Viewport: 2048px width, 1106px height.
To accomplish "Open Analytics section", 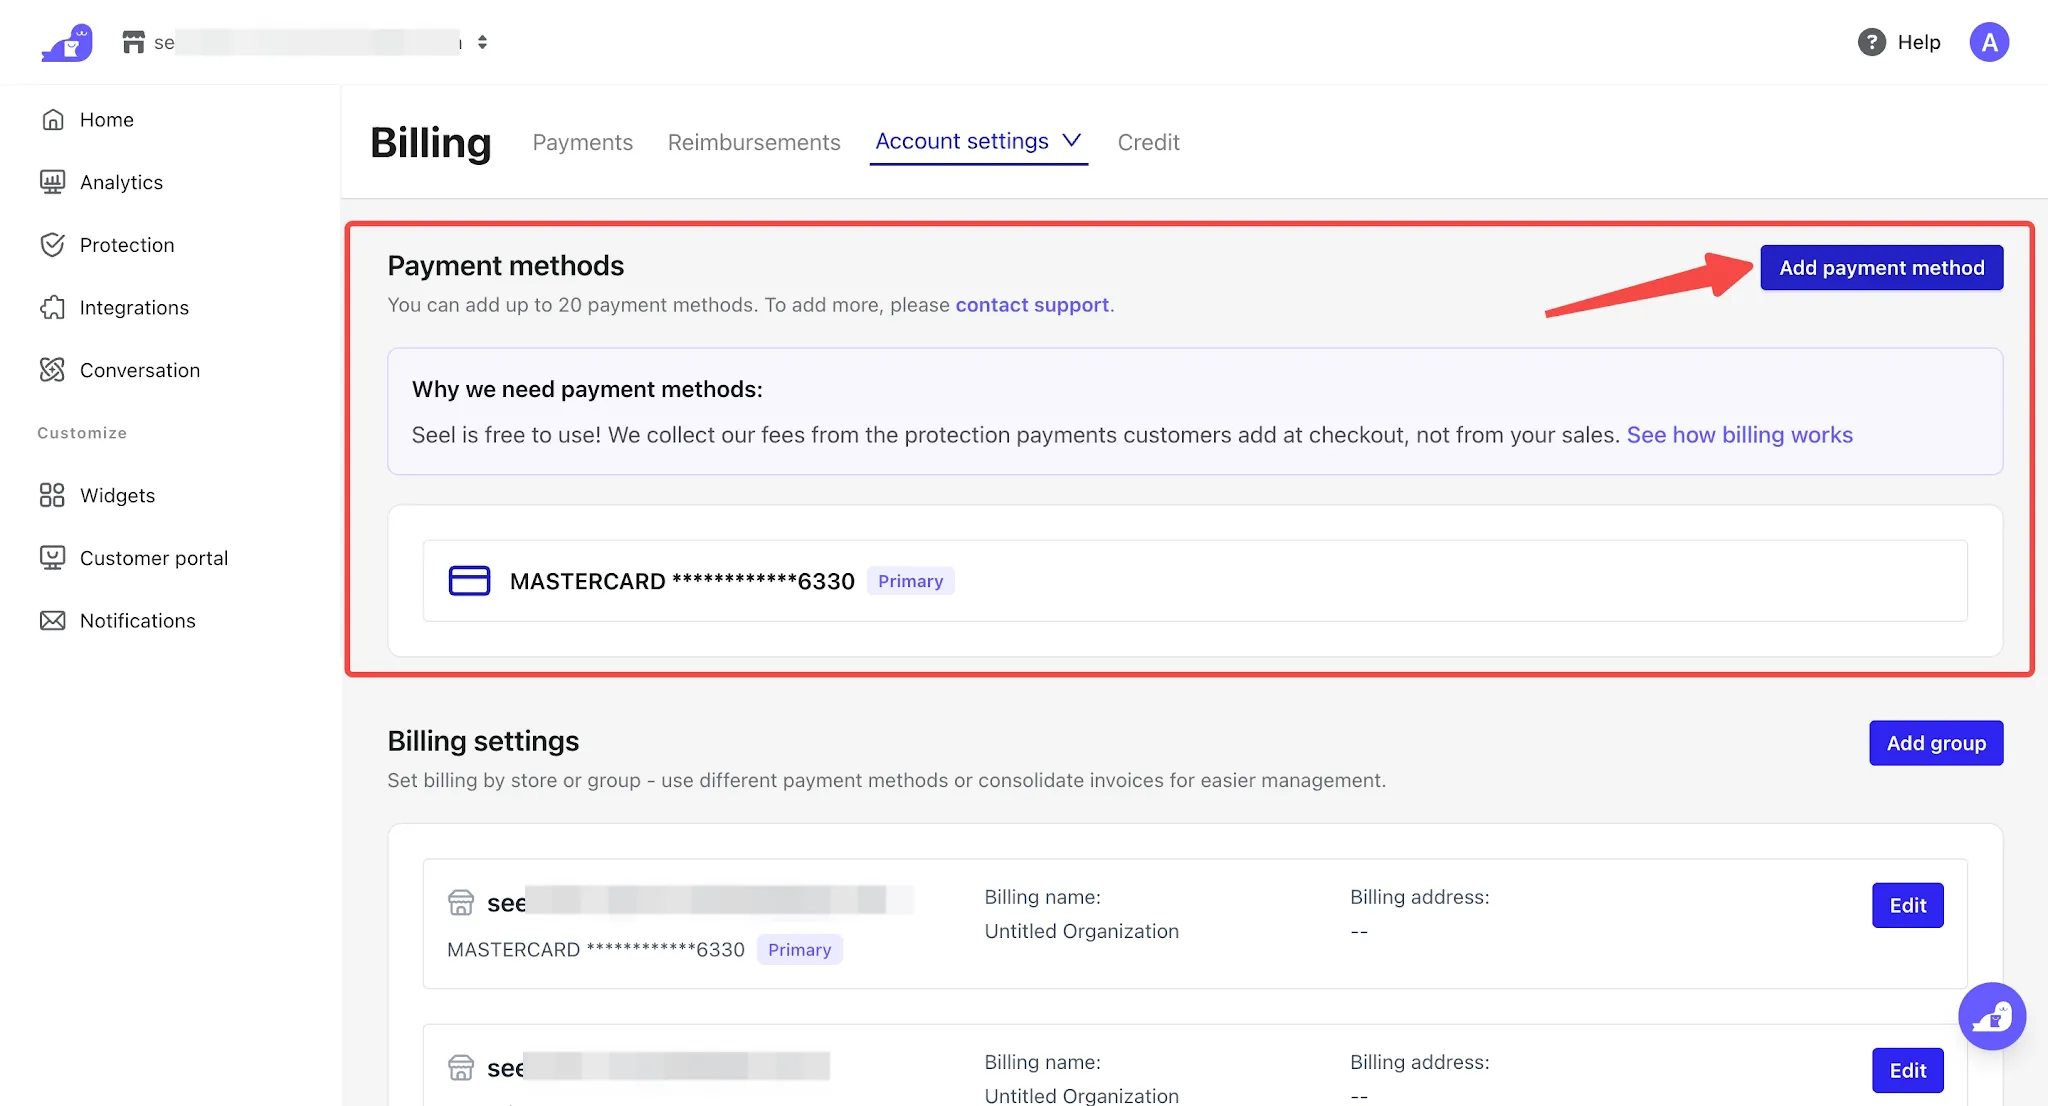I will 121,182.
